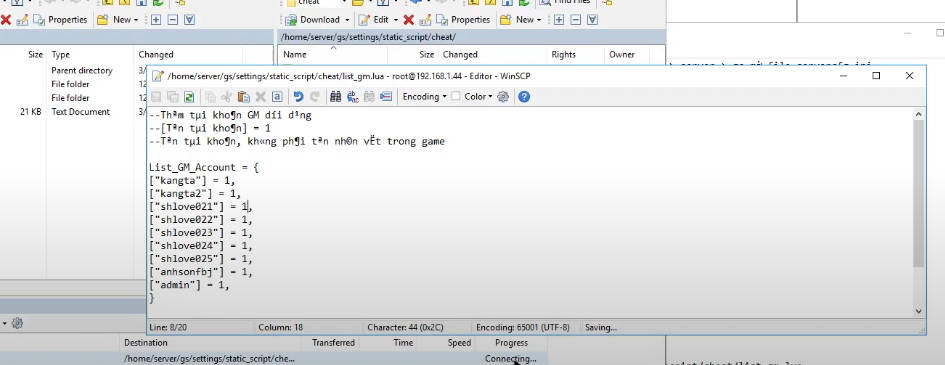Sort remote files by Owner column
The image size is (945, 365).
pos(621,54)
